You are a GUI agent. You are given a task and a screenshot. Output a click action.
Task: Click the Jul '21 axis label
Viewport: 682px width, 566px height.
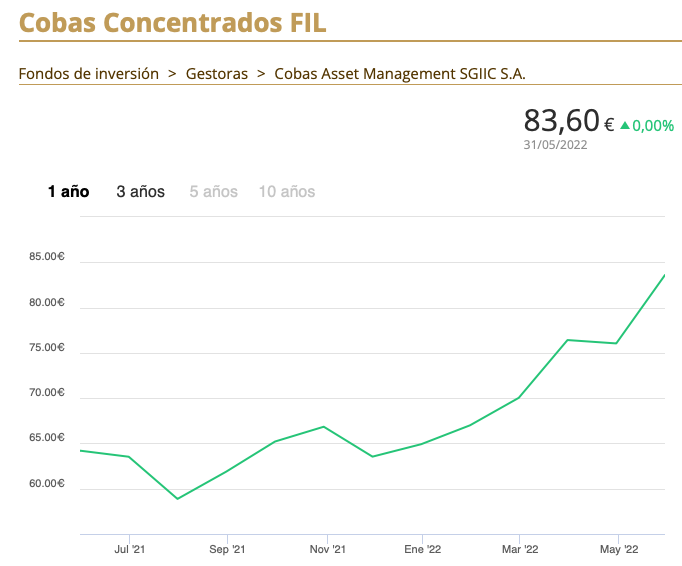[x=130, y=549]
